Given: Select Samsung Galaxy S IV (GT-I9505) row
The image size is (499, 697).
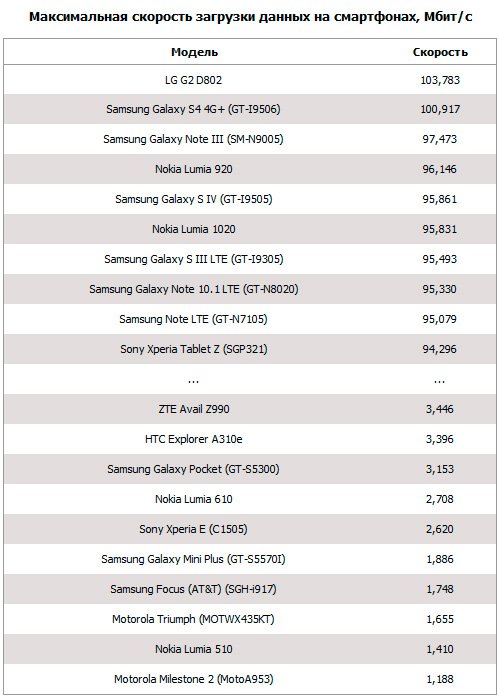Looking at the screenshot, I should [250, 199].
